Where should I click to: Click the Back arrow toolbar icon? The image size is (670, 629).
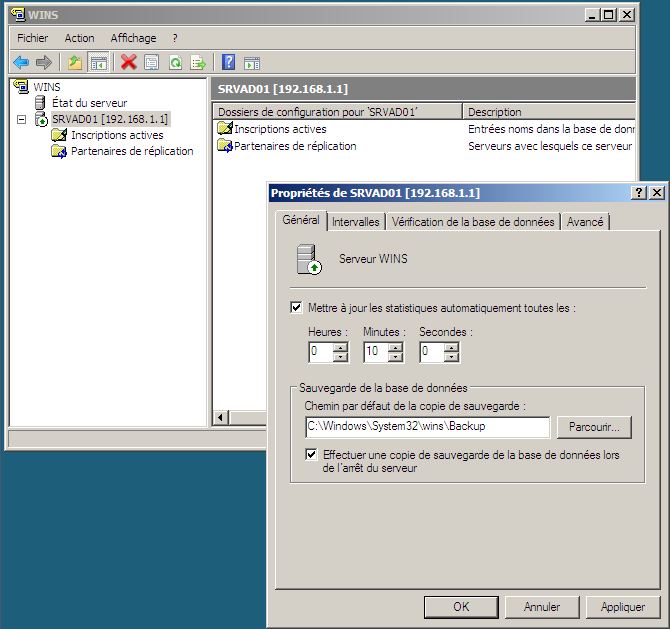tap(21, 62)
